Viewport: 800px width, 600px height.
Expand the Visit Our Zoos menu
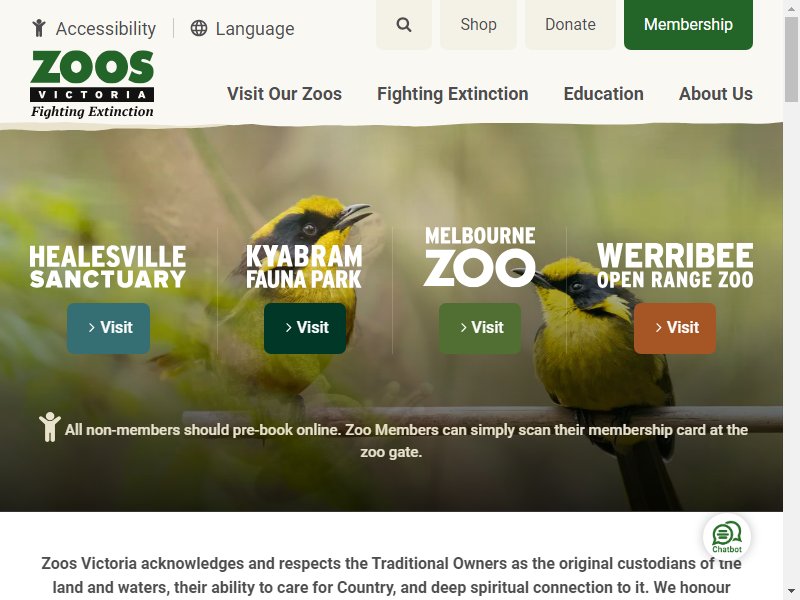point(284,94)
